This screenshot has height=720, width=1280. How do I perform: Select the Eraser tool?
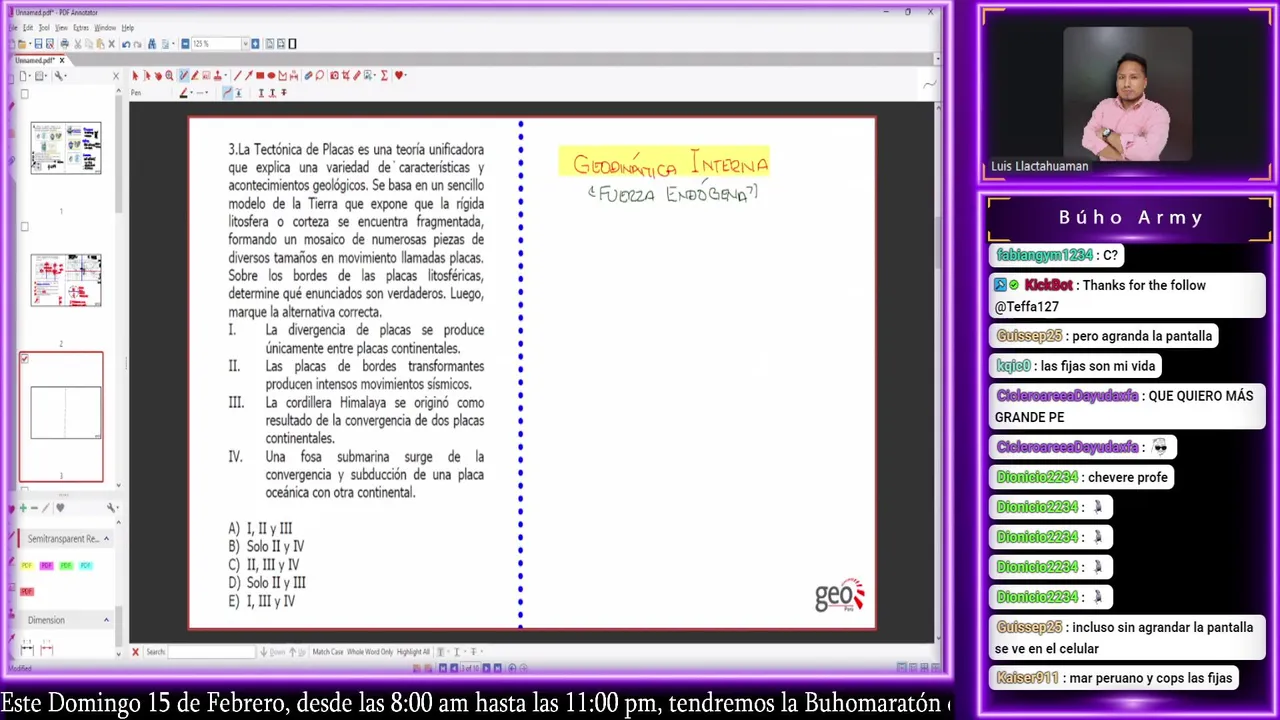tap(308, 76)
